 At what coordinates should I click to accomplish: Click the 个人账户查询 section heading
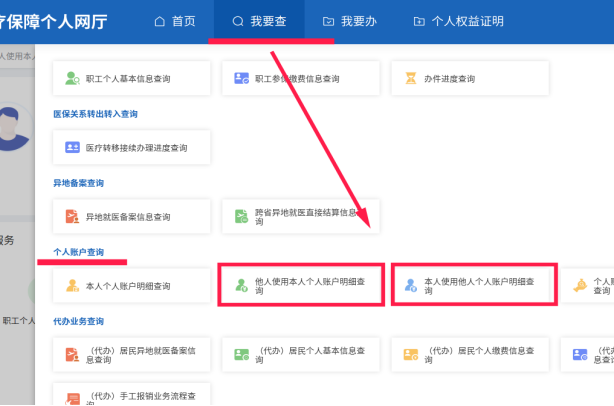click(x=78, y=252)
